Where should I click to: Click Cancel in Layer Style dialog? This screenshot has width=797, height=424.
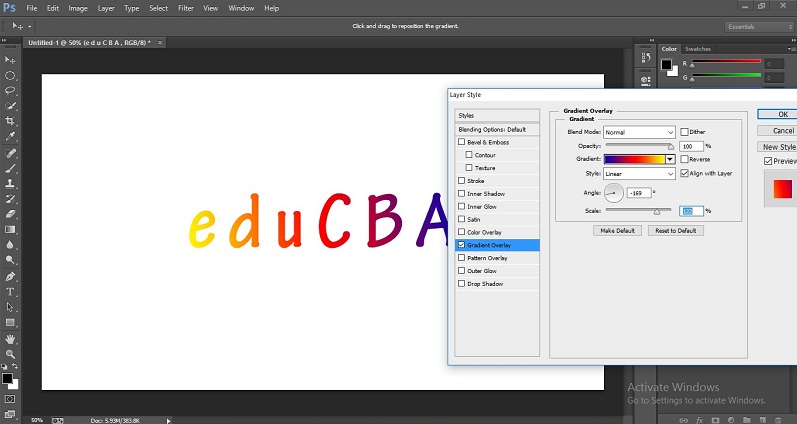[x=777, y=131]
